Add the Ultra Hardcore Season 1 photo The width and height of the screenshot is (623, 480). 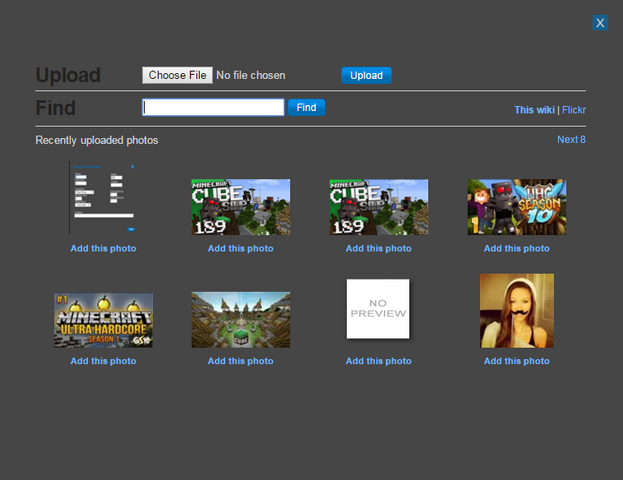[103, 361]
